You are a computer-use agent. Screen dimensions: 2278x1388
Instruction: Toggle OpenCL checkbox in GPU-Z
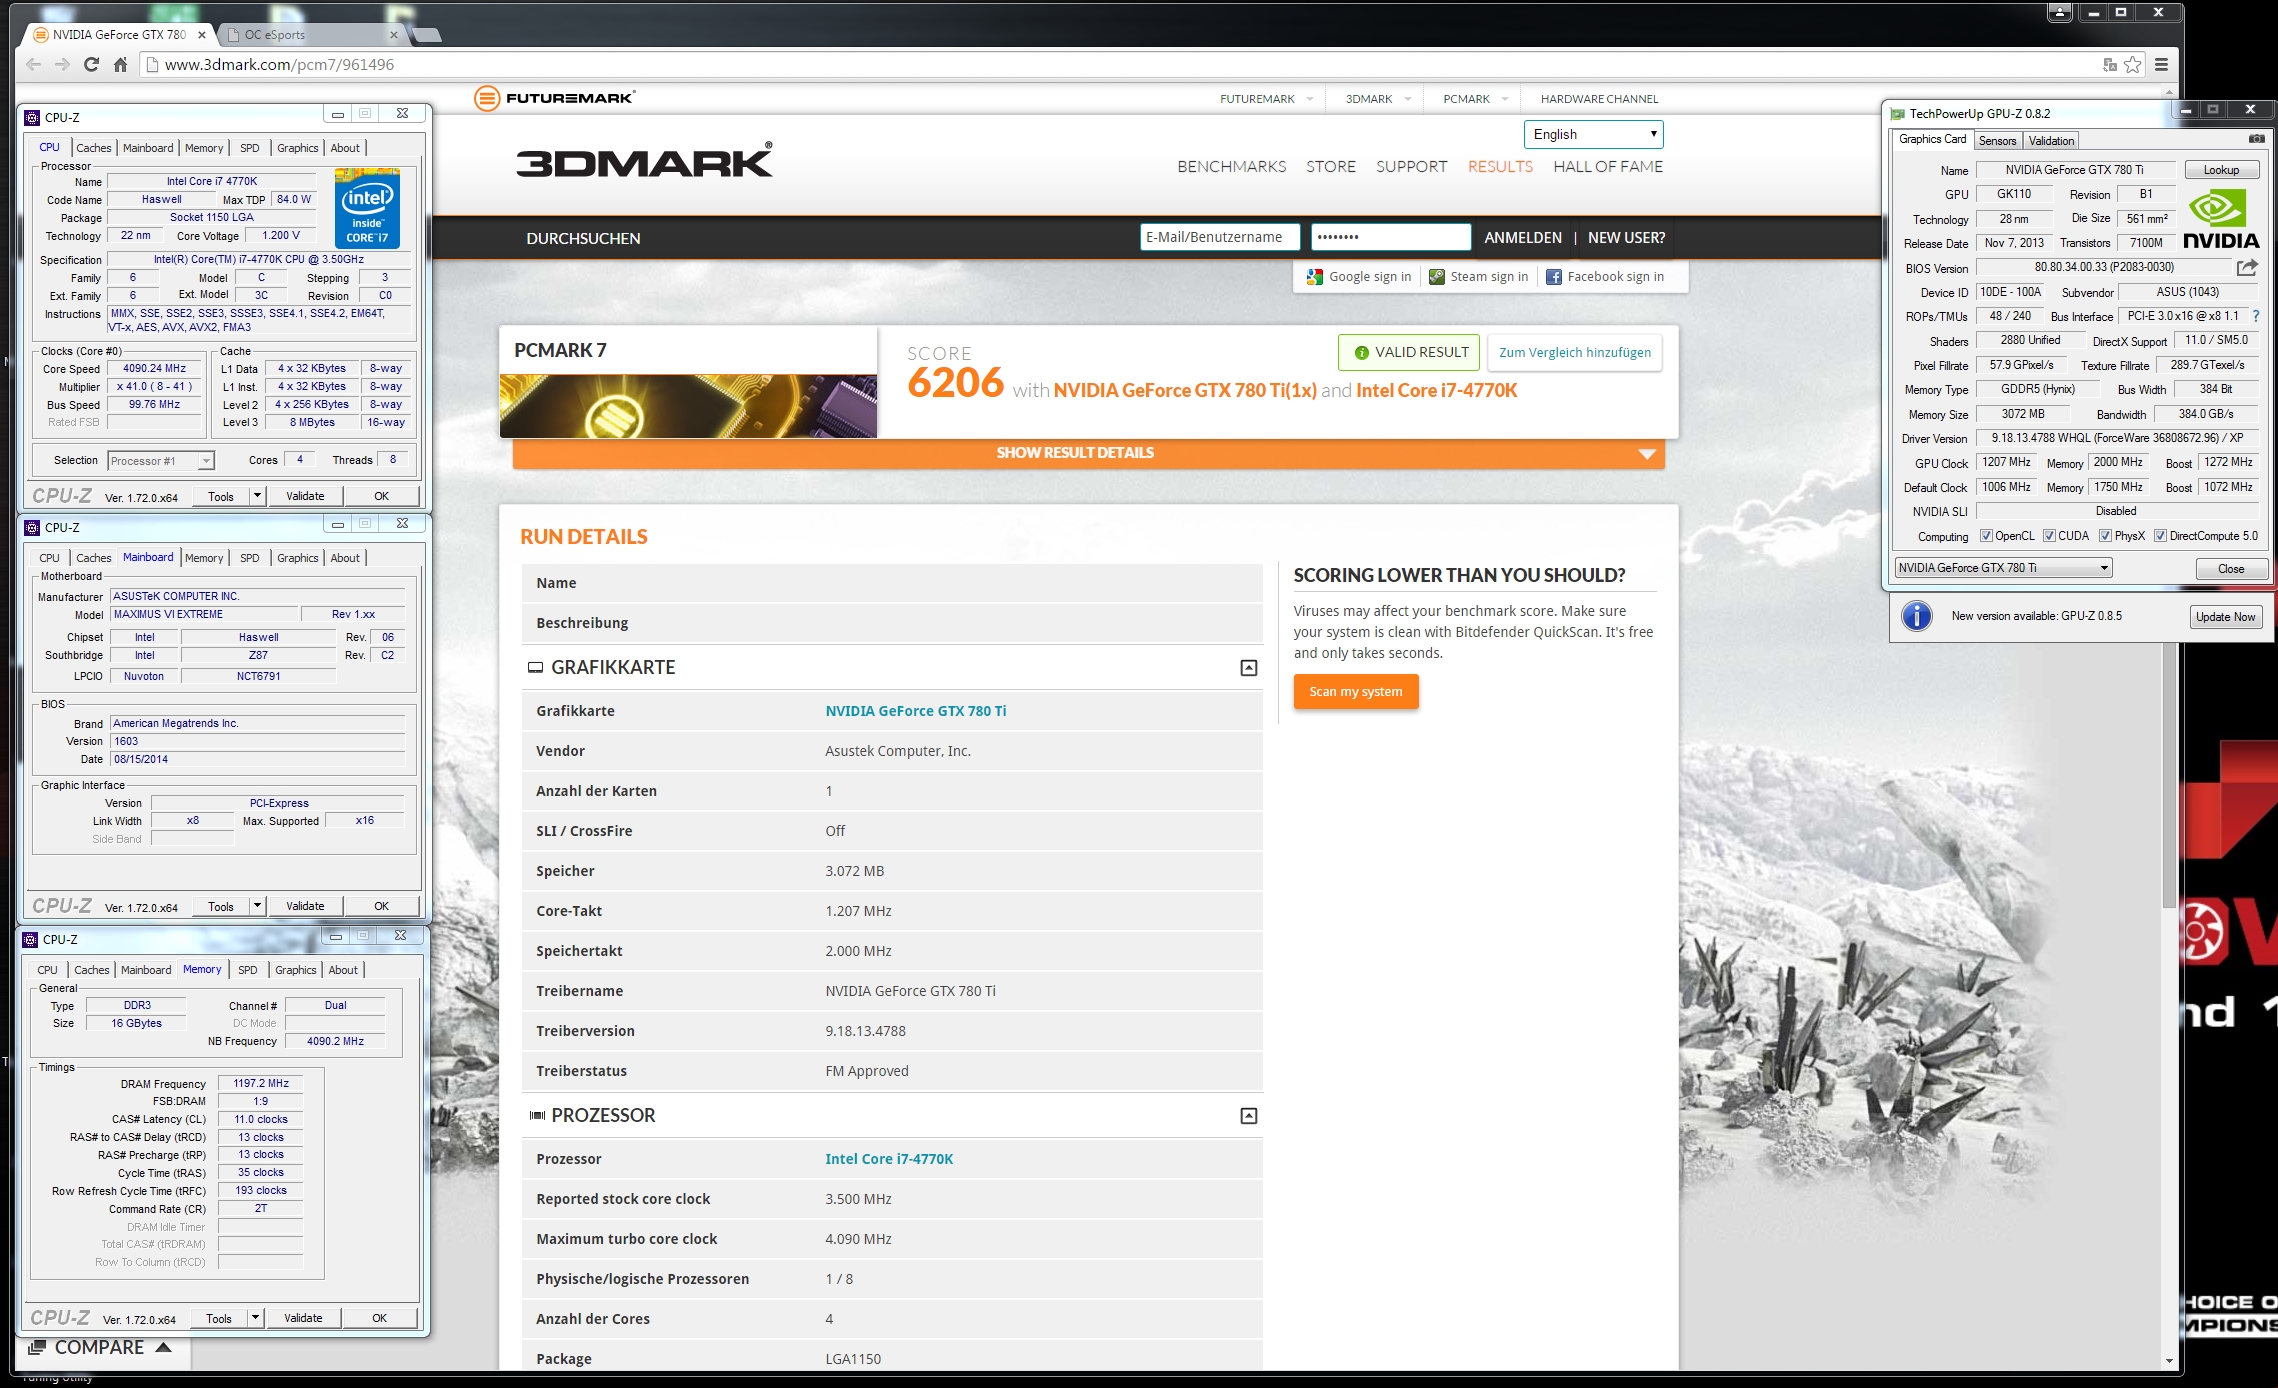pyautogui.click(x=1986, y=536)
